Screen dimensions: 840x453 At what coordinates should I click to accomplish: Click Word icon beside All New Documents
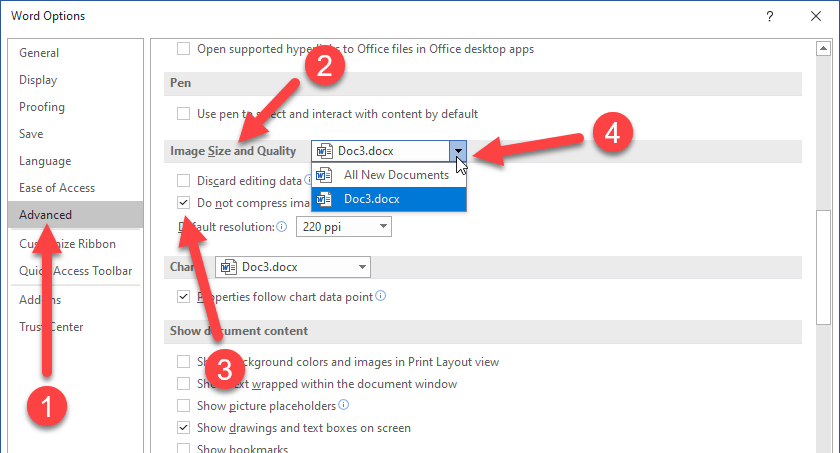click(324, 175)
